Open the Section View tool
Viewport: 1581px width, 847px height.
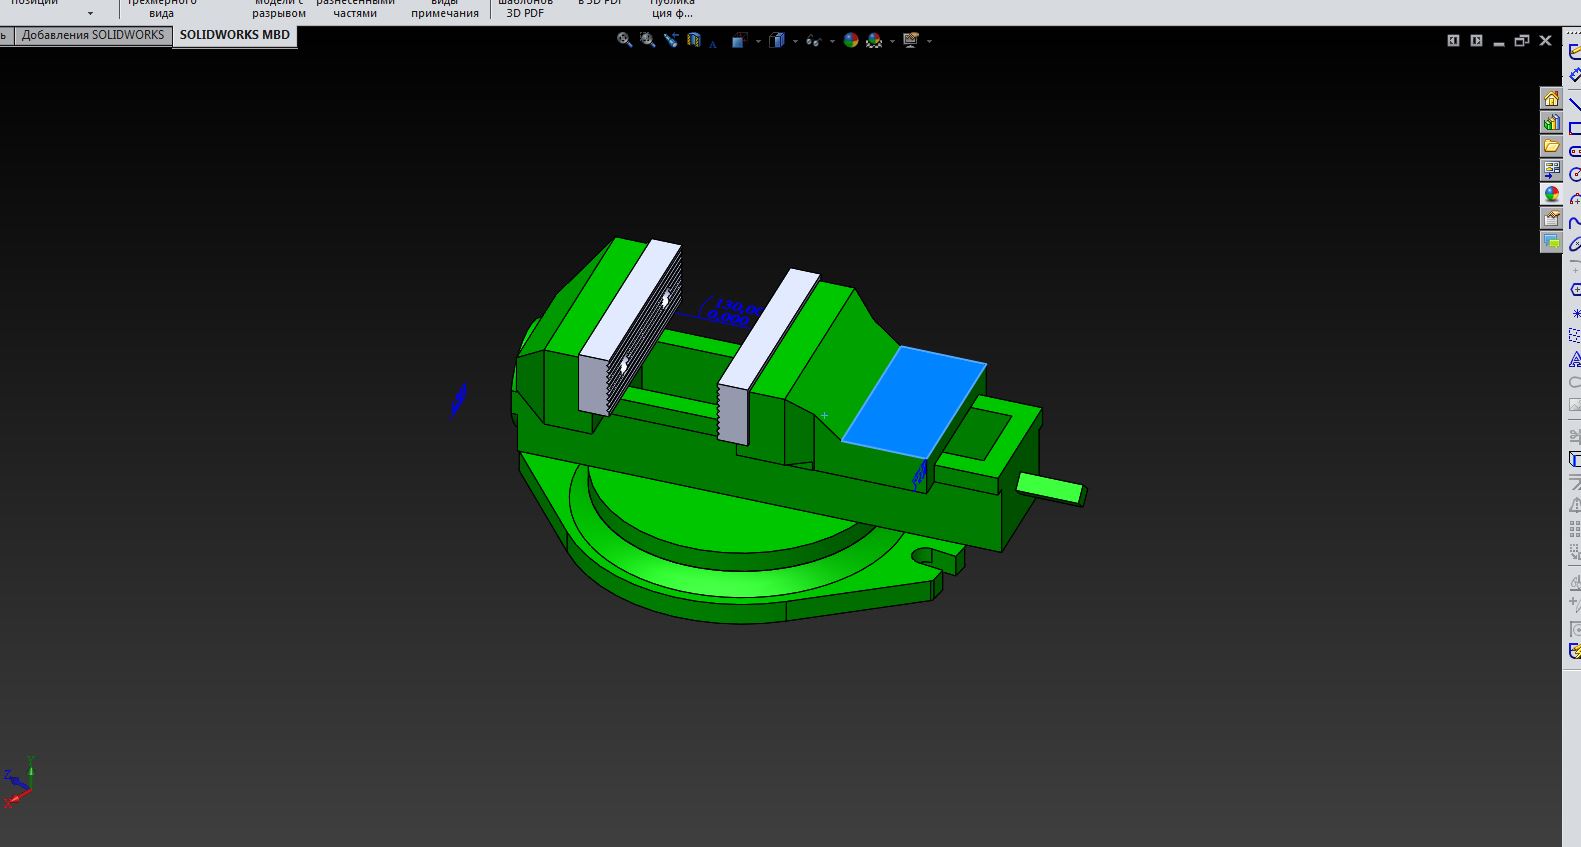pos(694,40)
